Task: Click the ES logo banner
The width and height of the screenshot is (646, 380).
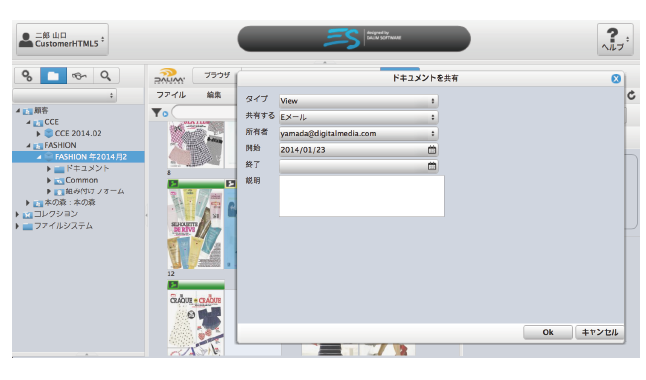Action: pyautogui.click(x=354, y=39)
